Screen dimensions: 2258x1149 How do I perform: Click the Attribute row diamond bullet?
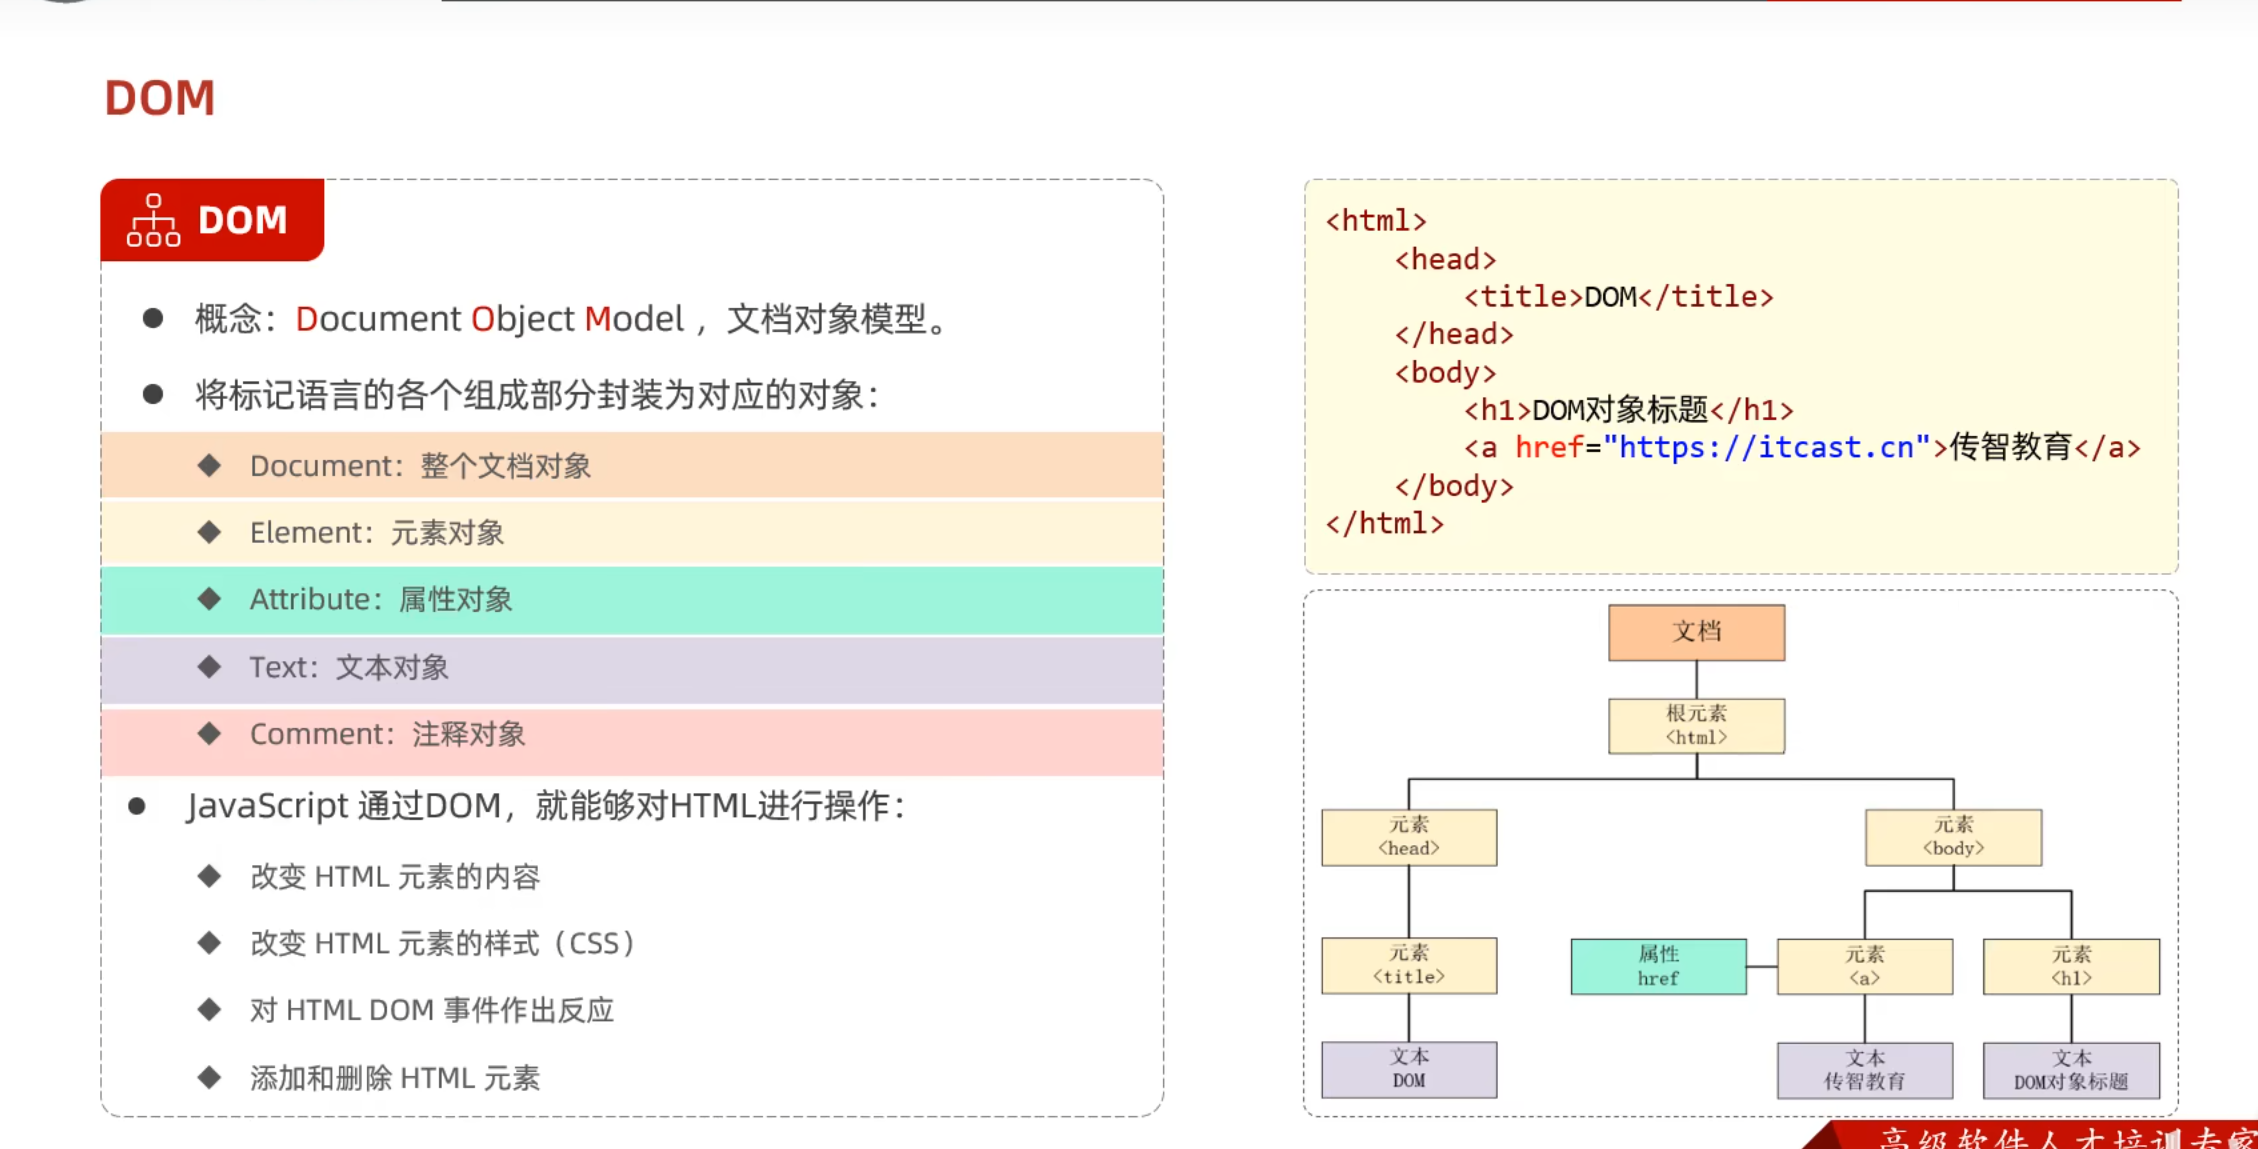tap(209, 599)
